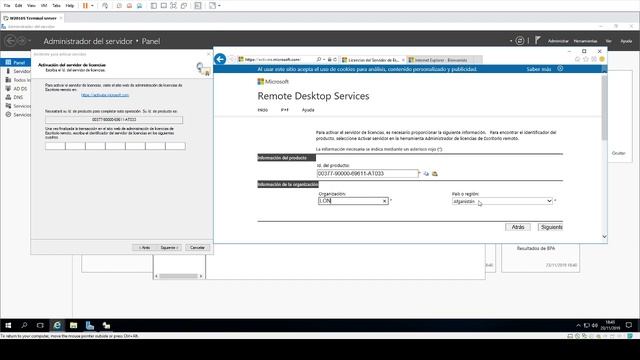Click the Organización text field
Screen dimensions: 640x360
(x=353, y=201)
